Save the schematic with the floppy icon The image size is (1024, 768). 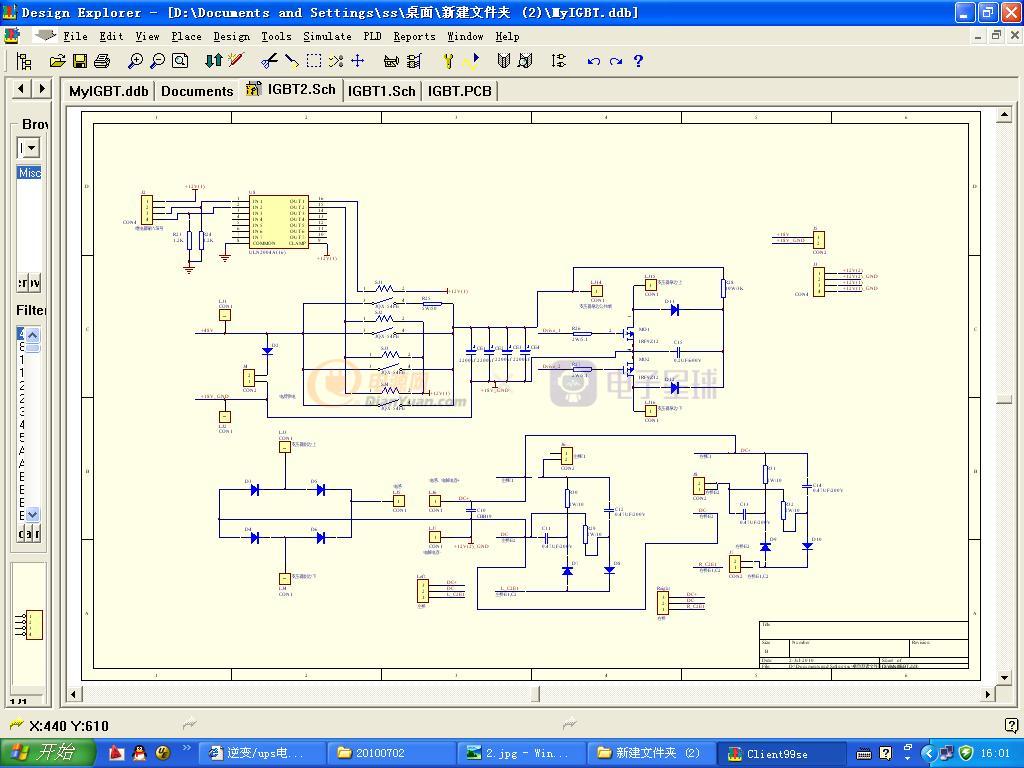80,61
